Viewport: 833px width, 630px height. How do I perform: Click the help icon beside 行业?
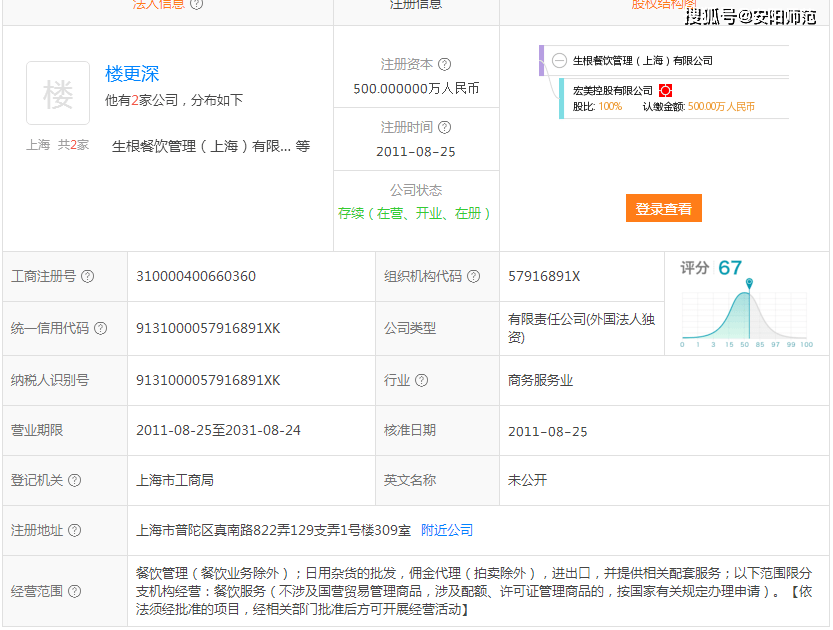click(422, 380)
